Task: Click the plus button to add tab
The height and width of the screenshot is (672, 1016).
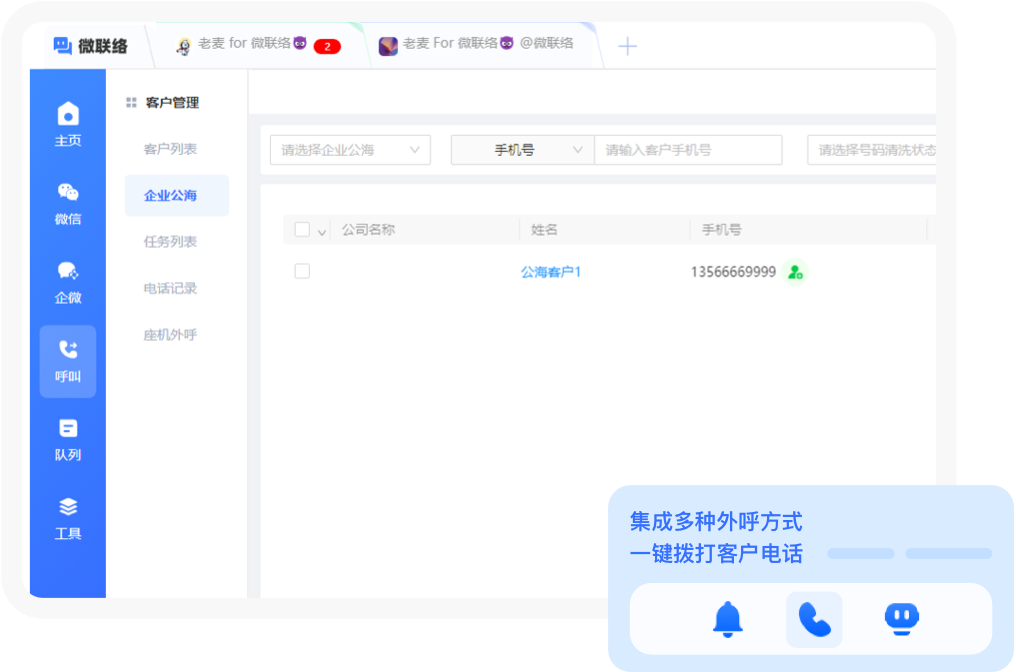Action: click(x=627, y=46)
